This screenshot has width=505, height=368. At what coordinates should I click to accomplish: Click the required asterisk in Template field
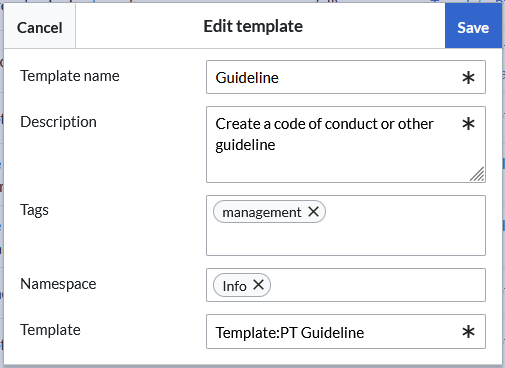(468, 332)
